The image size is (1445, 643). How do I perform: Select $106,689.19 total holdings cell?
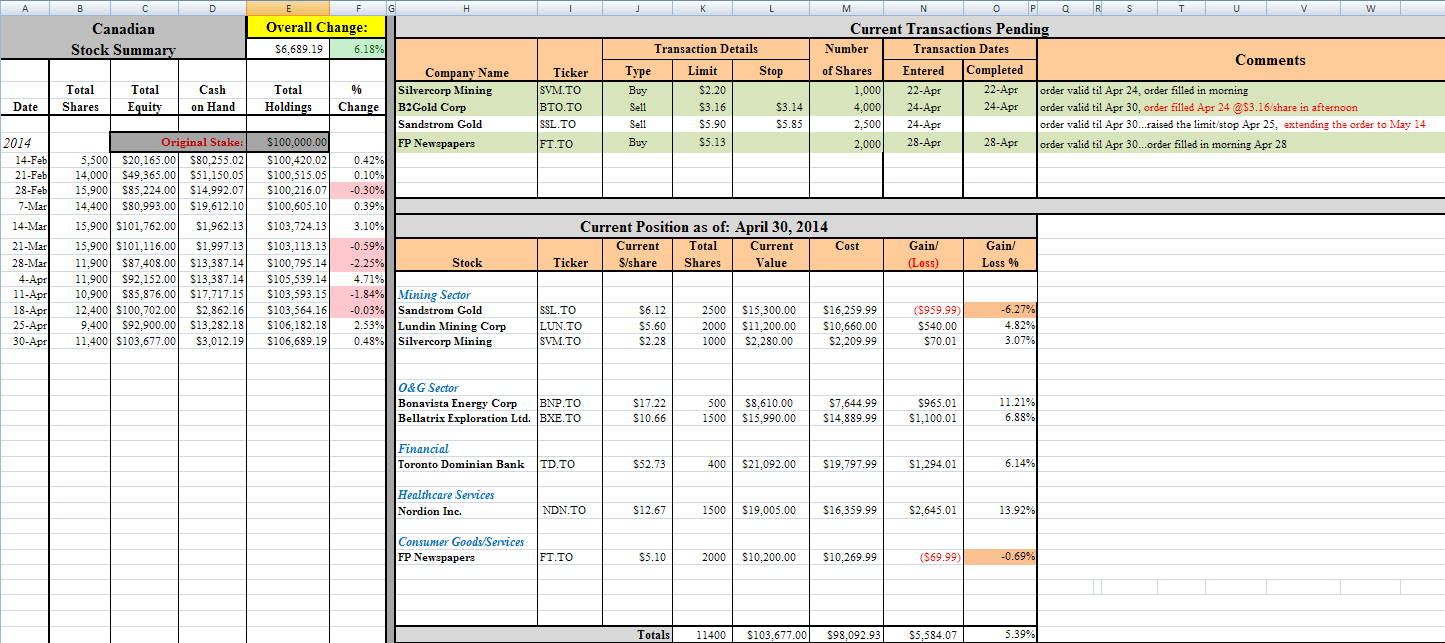pos(288,341)
